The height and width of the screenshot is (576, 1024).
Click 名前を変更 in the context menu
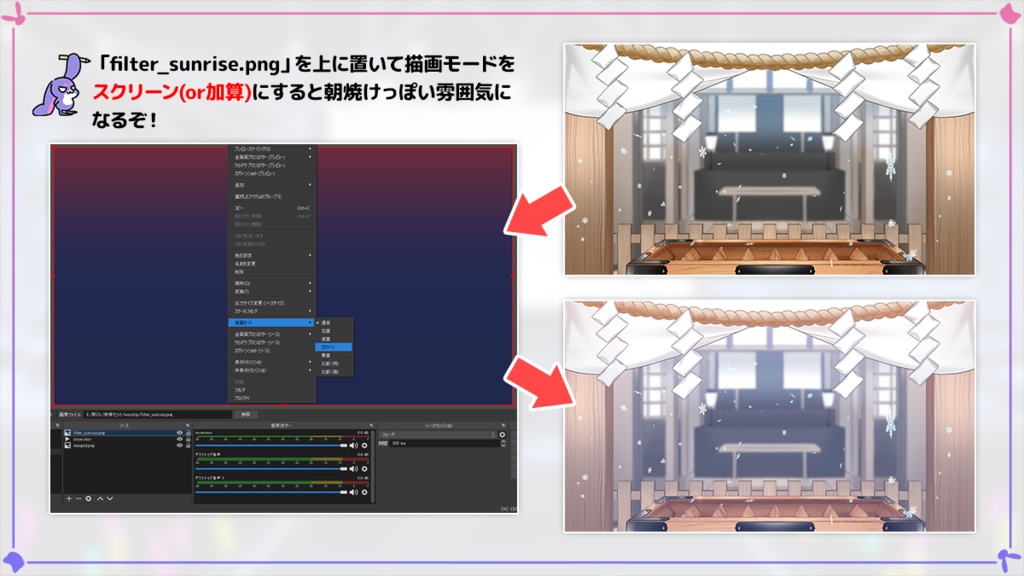(272, 263)
